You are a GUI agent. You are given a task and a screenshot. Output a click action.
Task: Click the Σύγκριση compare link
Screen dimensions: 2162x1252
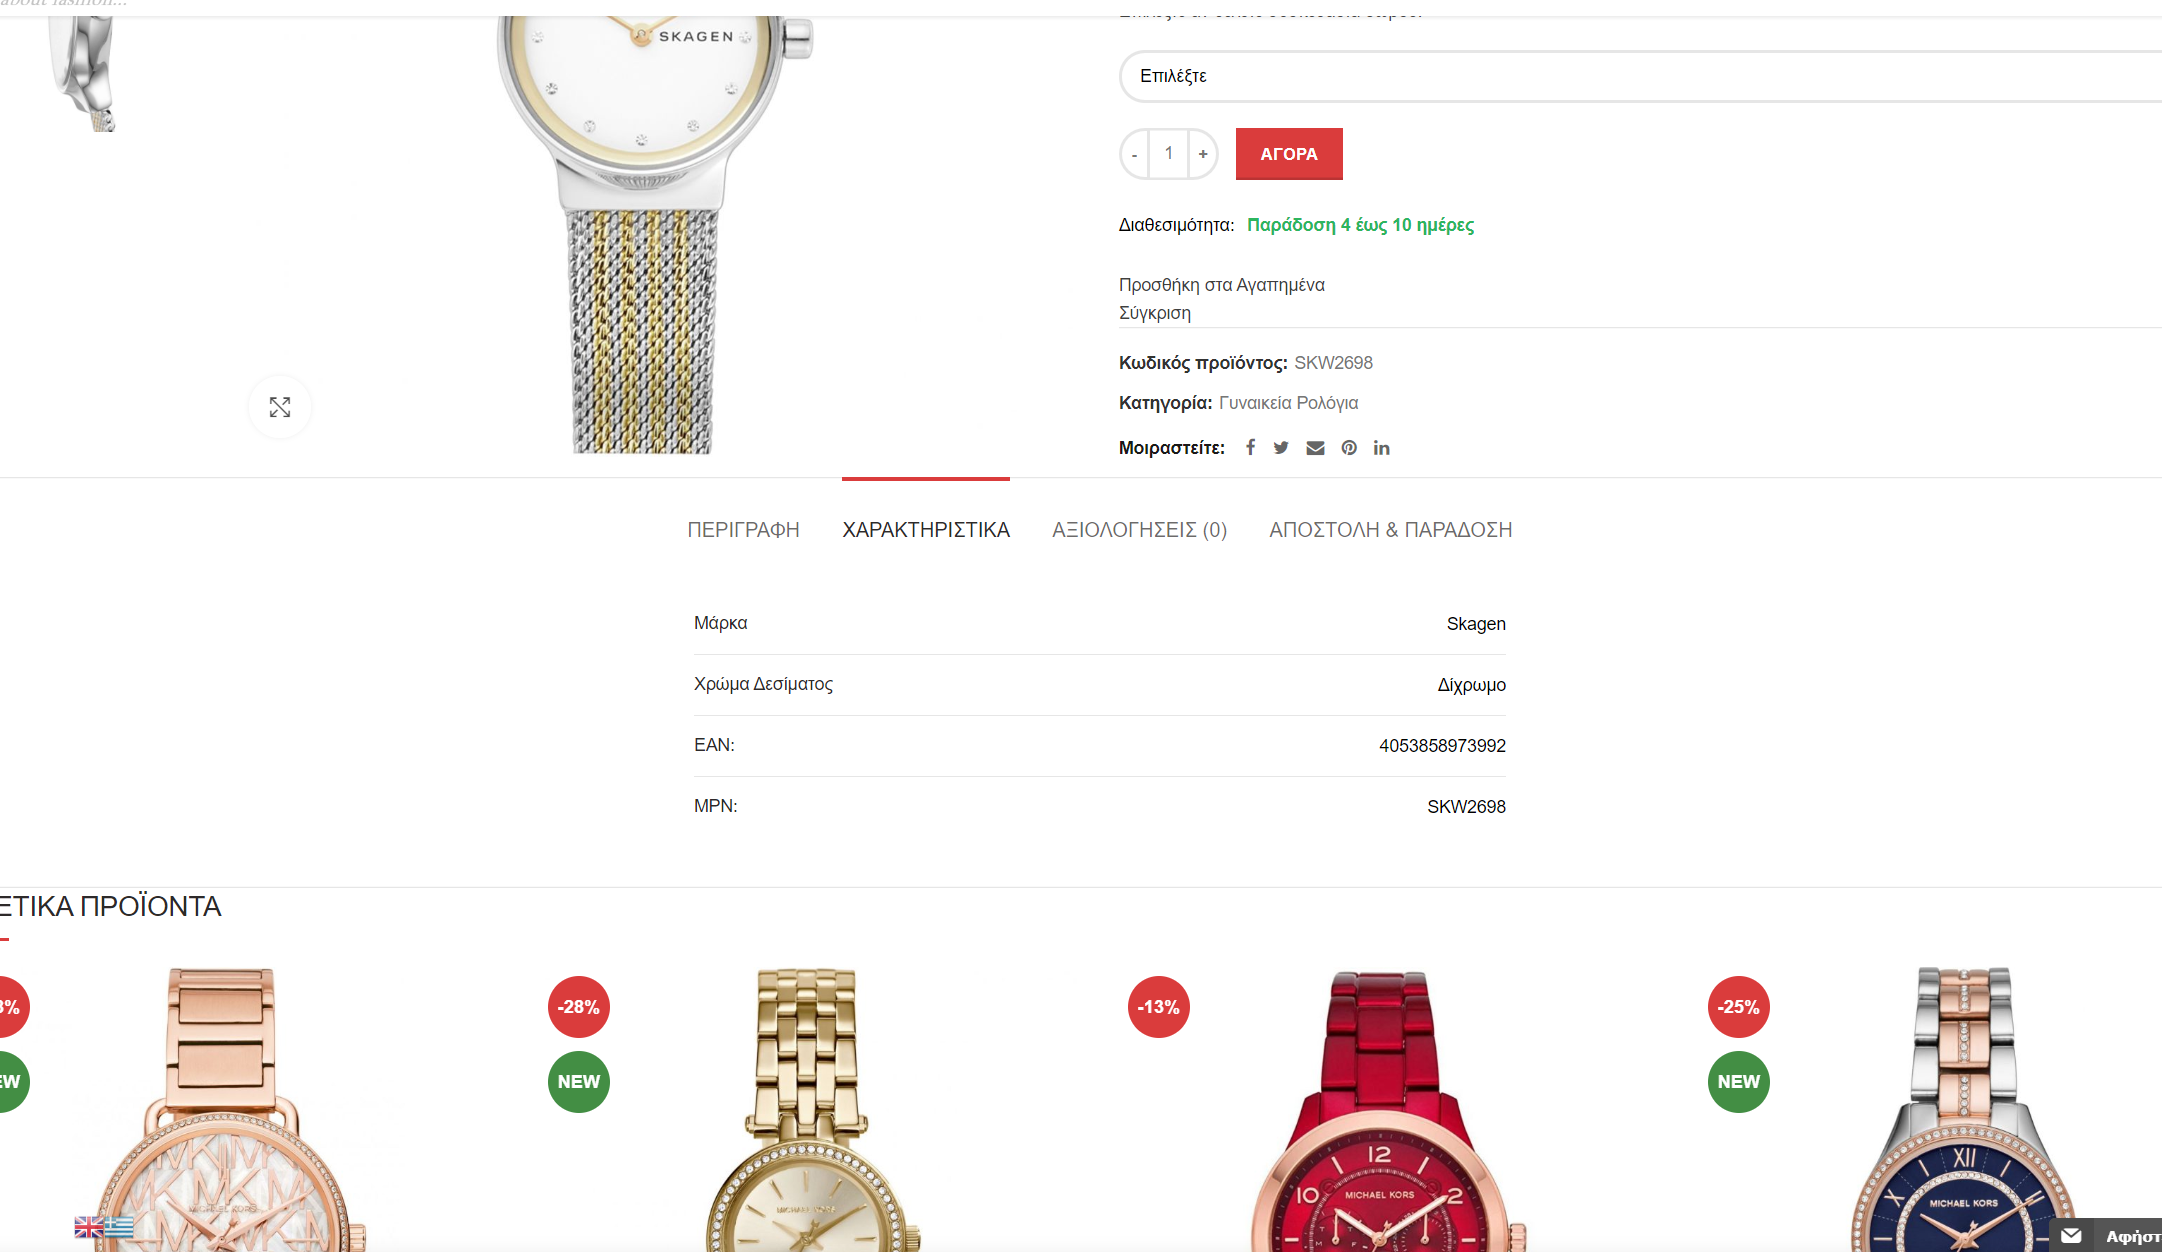tap(1154, 313)
